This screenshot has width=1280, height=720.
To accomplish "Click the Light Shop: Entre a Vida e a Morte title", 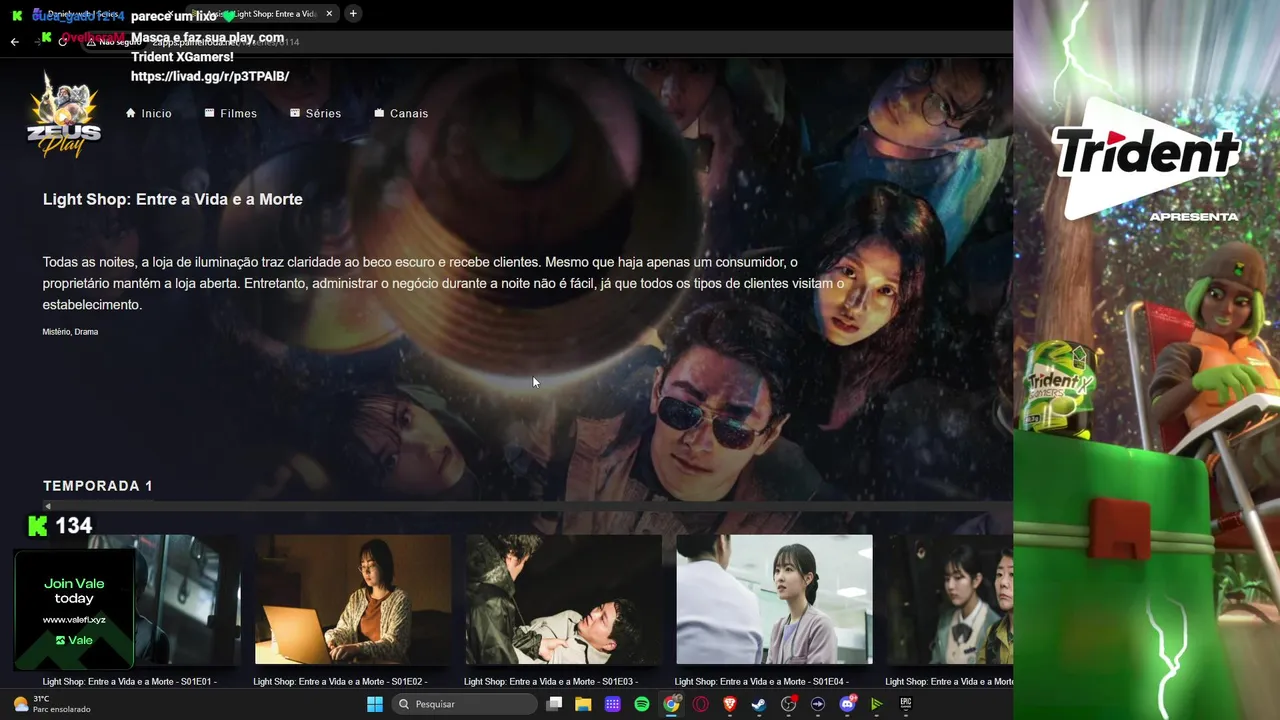I will [172, 199].
